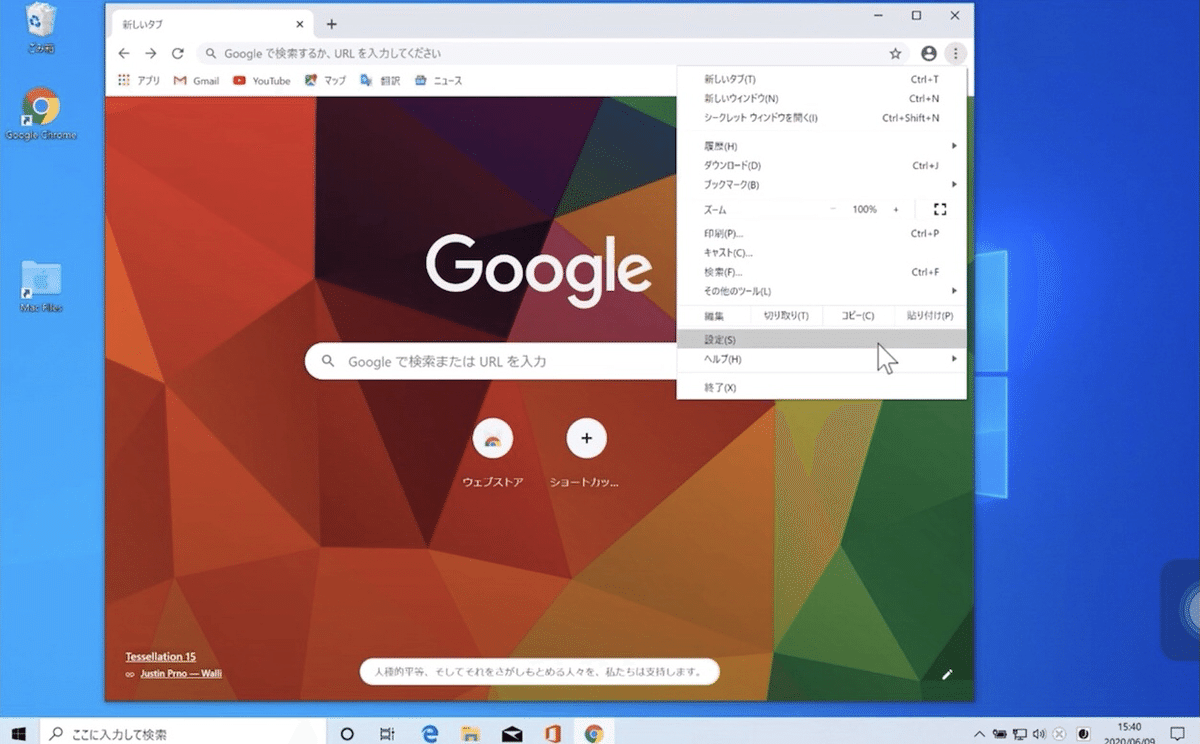Image resolution: width=1200 pixels, height=744 pixels.
Task: Open the ニュース bookmark
Action: pyautogui.click(x=438, y=81)
